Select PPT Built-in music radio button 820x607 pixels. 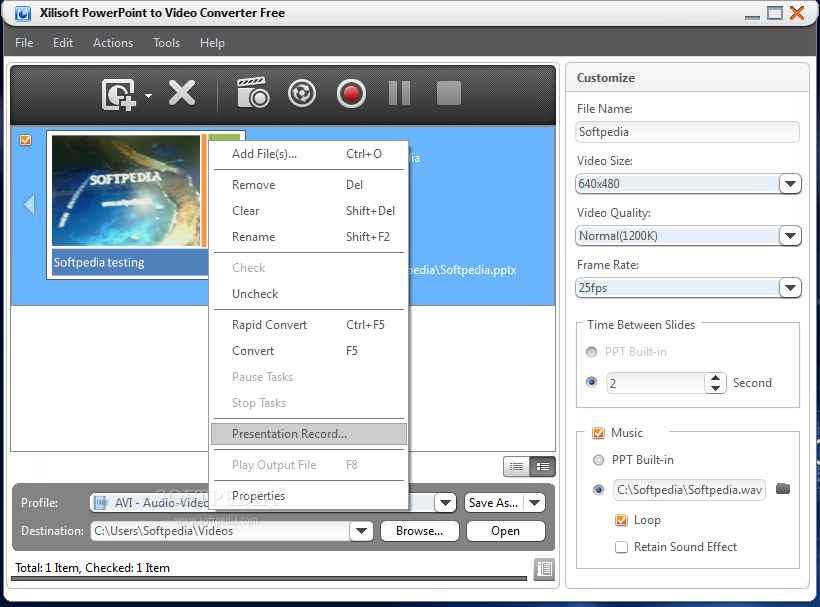pos(598,460)
